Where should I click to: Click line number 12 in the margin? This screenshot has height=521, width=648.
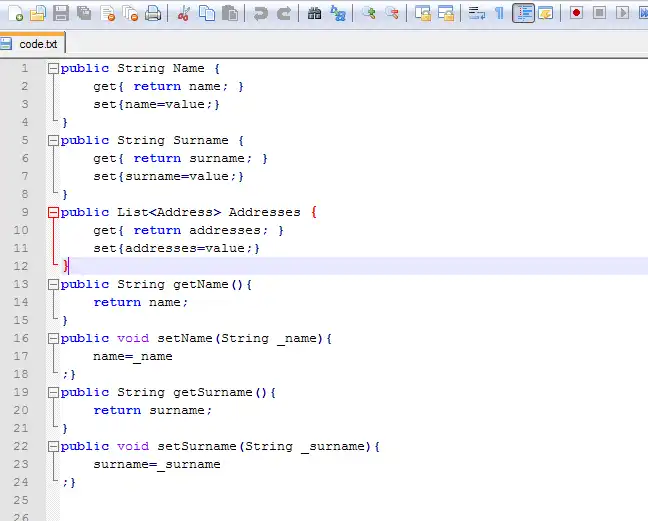pos(21,266)
